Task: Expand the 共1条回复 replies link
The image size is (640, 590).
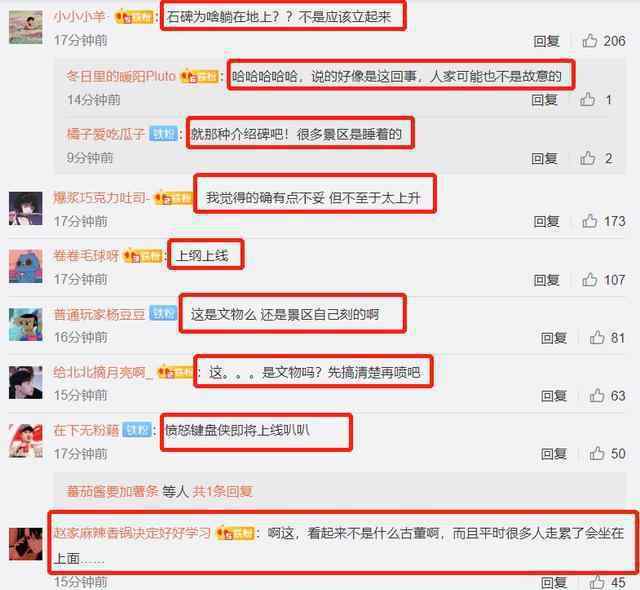Action: (222, 491)
